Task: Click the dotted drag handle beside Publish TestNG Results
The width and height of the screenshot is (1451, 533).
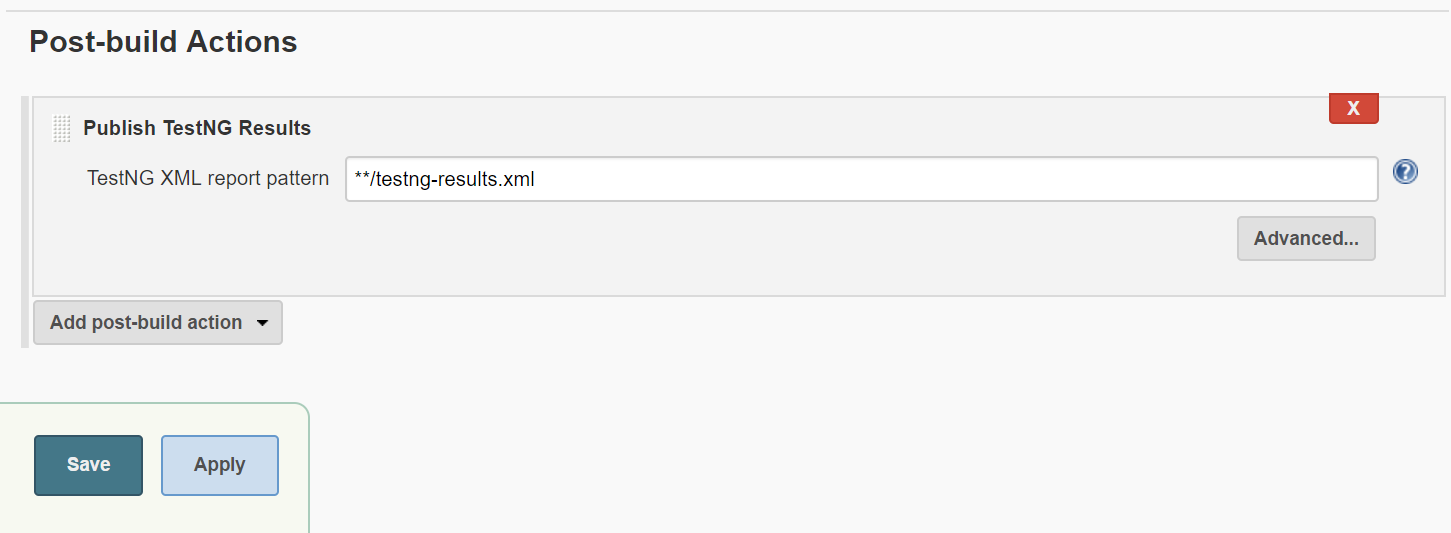Action: click(x=62, y=128)
